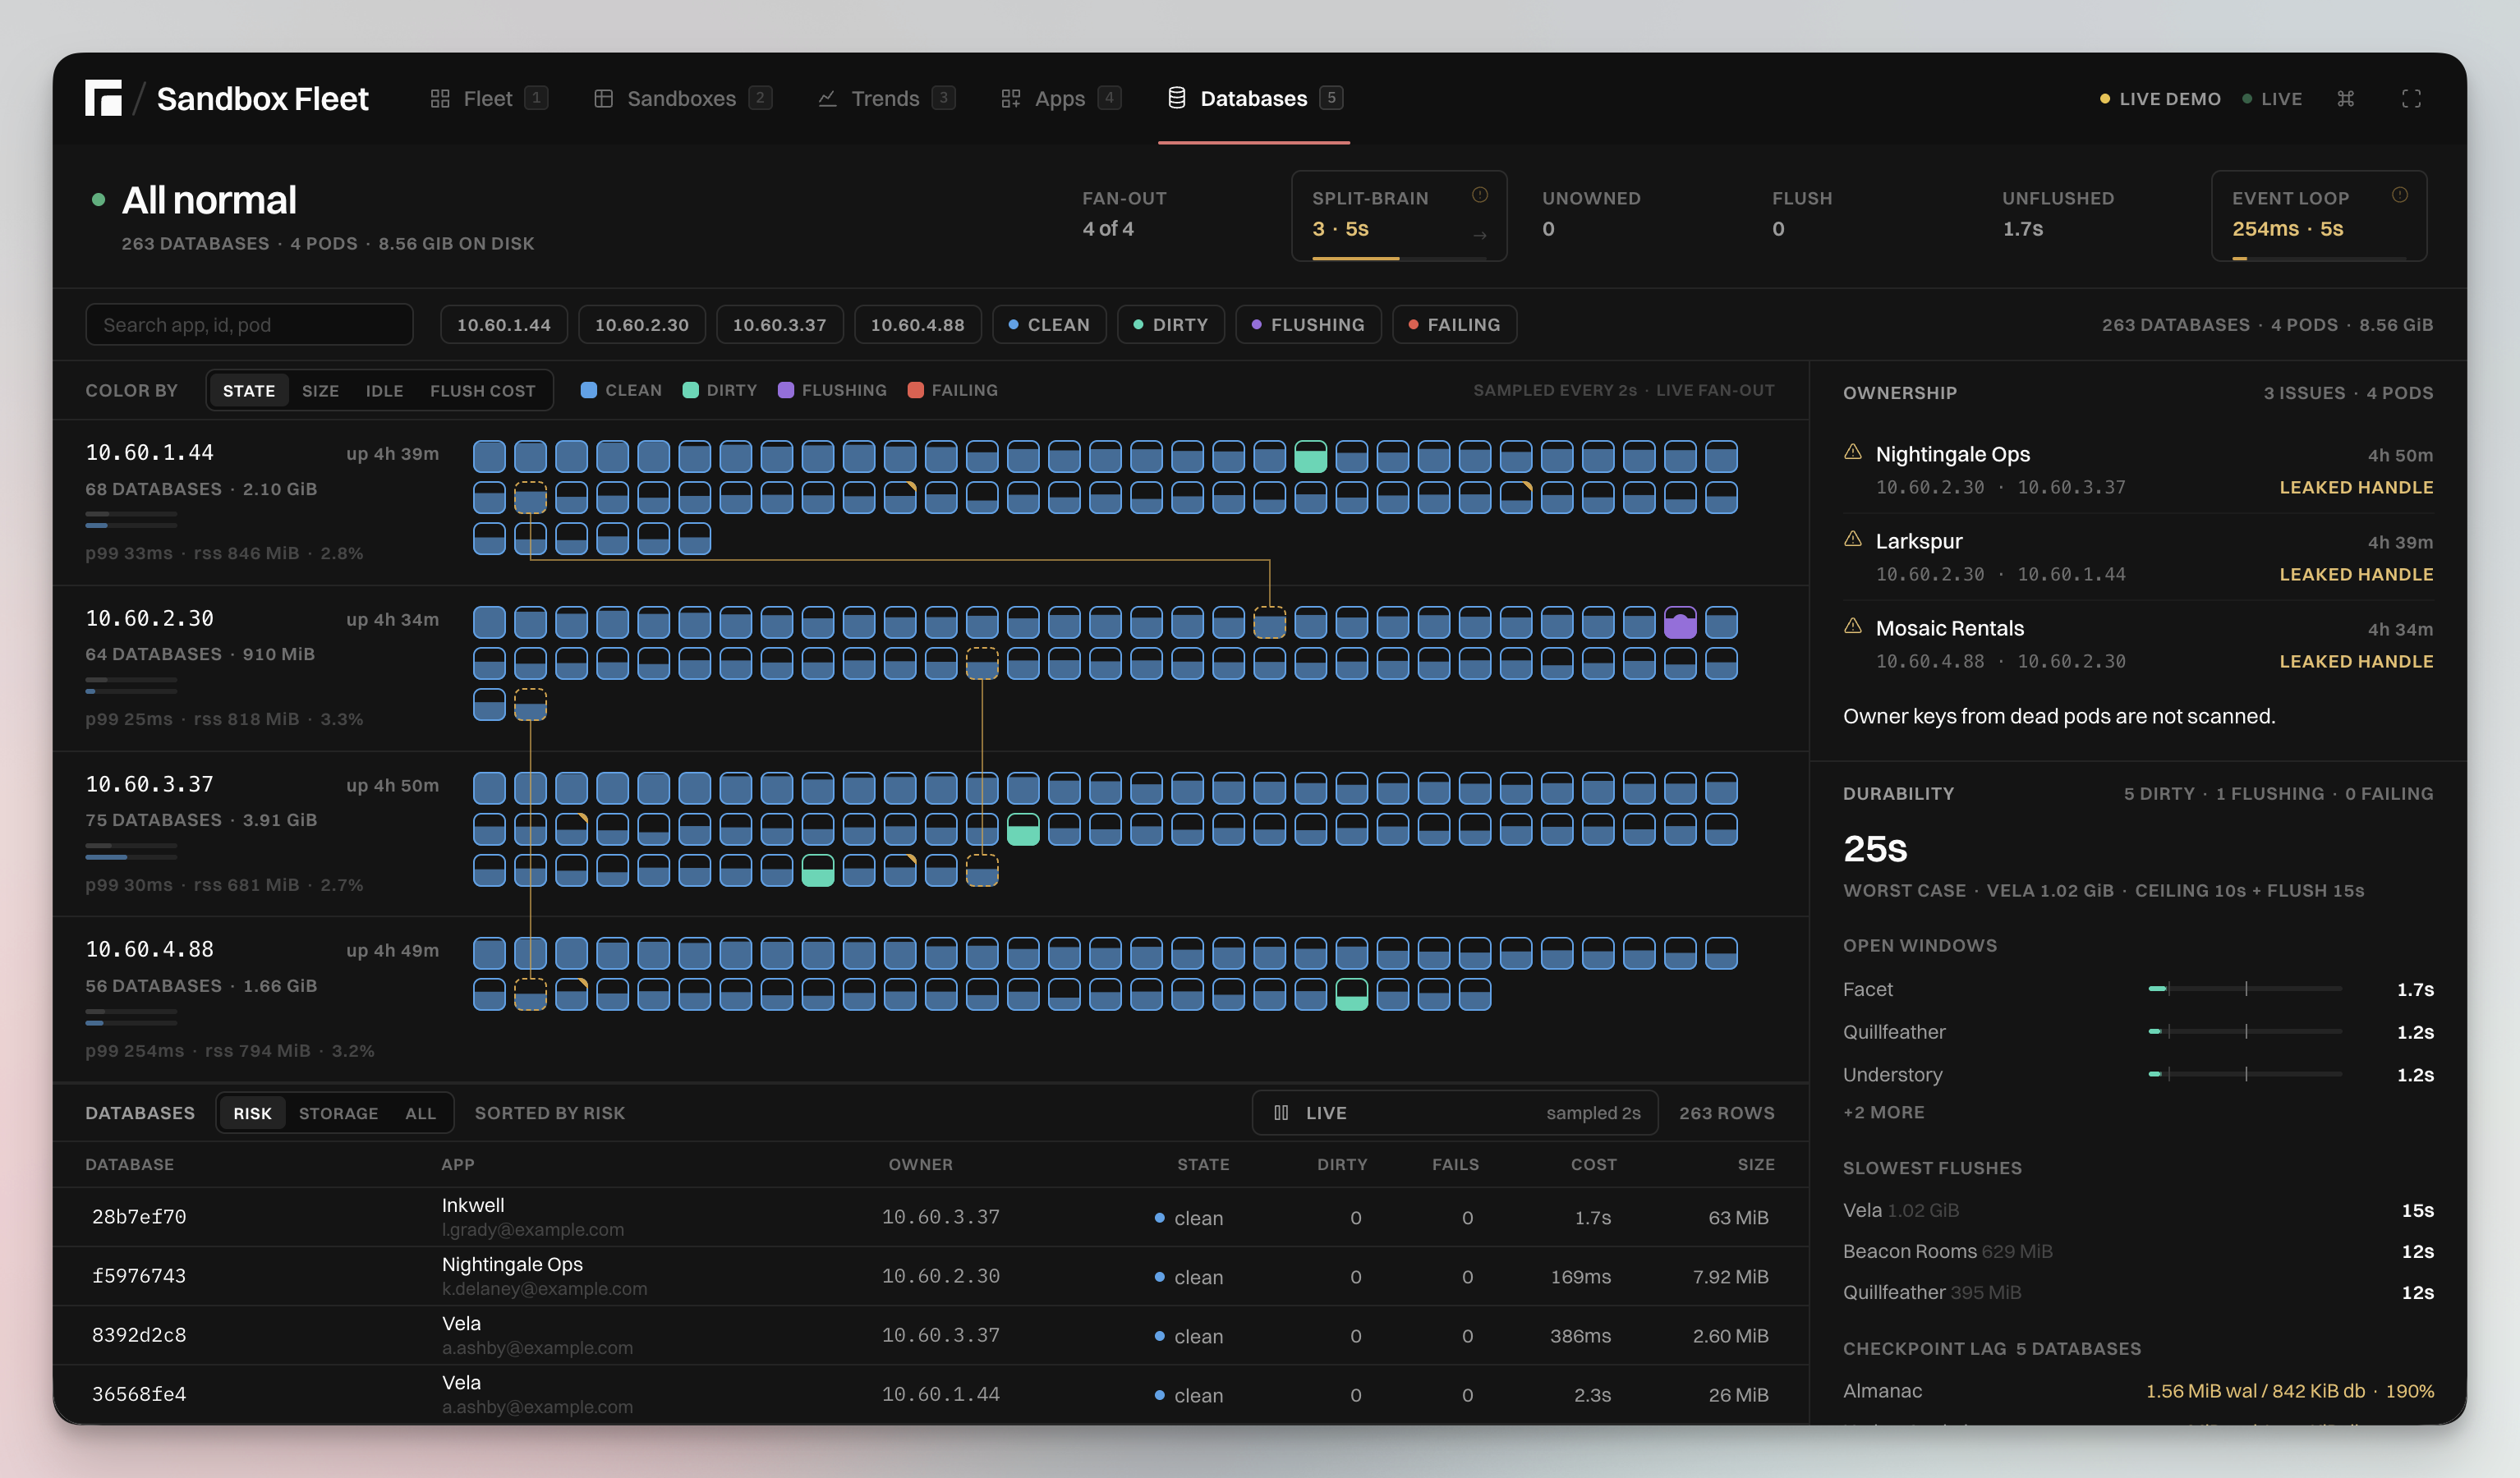This screenshot has width=2520, height=1478.
Task: Expand the Mosaic Rentals ownership issue
Action: point(2137,644)
